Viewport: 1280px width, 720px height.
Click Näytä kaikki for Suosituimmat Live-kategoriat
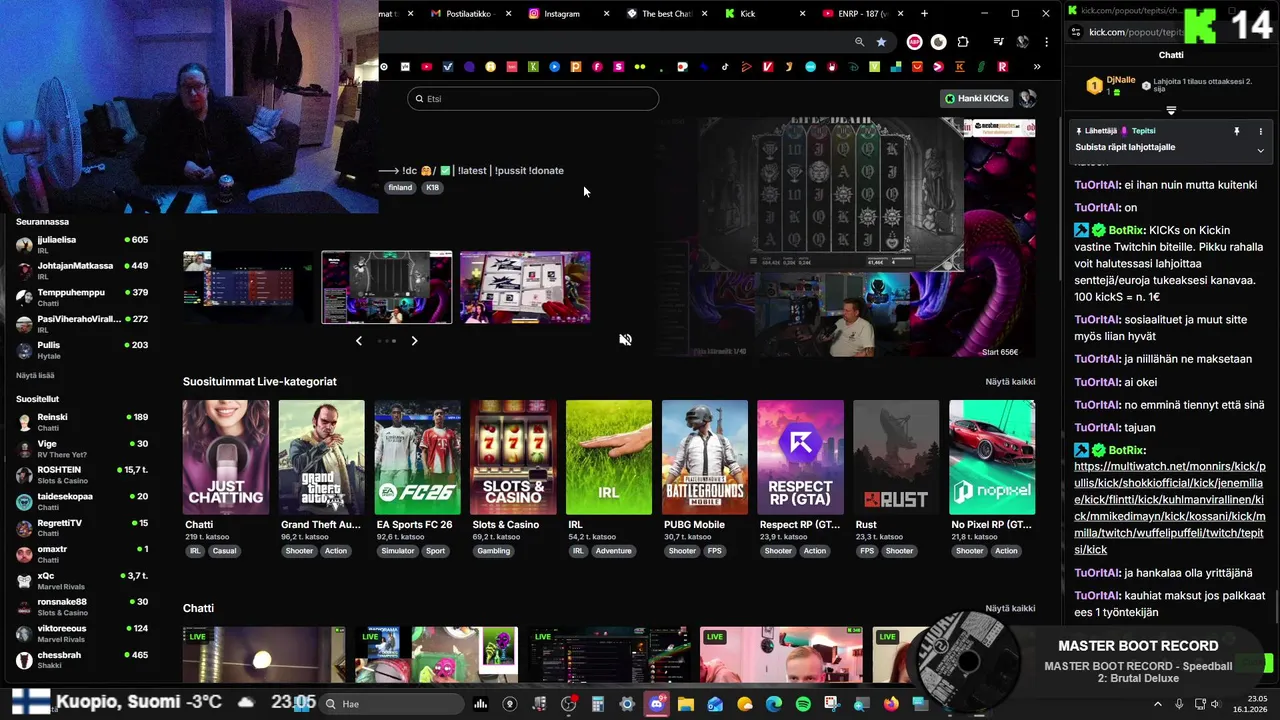point(1010,382)
